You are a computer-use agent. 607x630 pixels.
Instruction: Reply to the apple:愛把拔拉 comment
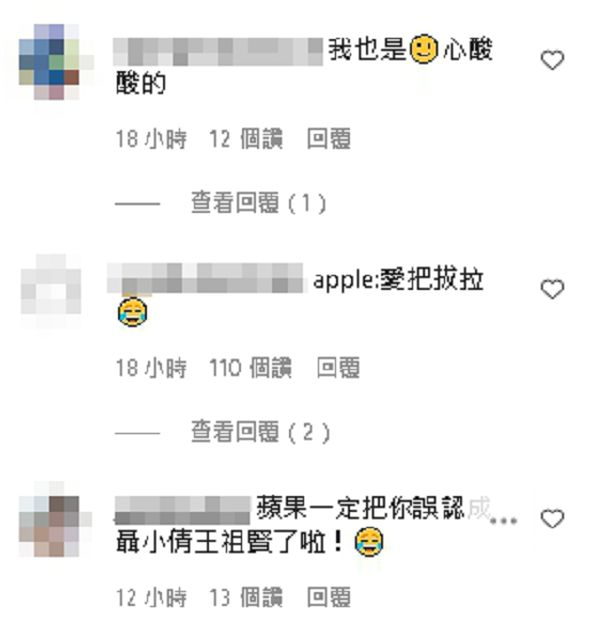pos(338,368)
